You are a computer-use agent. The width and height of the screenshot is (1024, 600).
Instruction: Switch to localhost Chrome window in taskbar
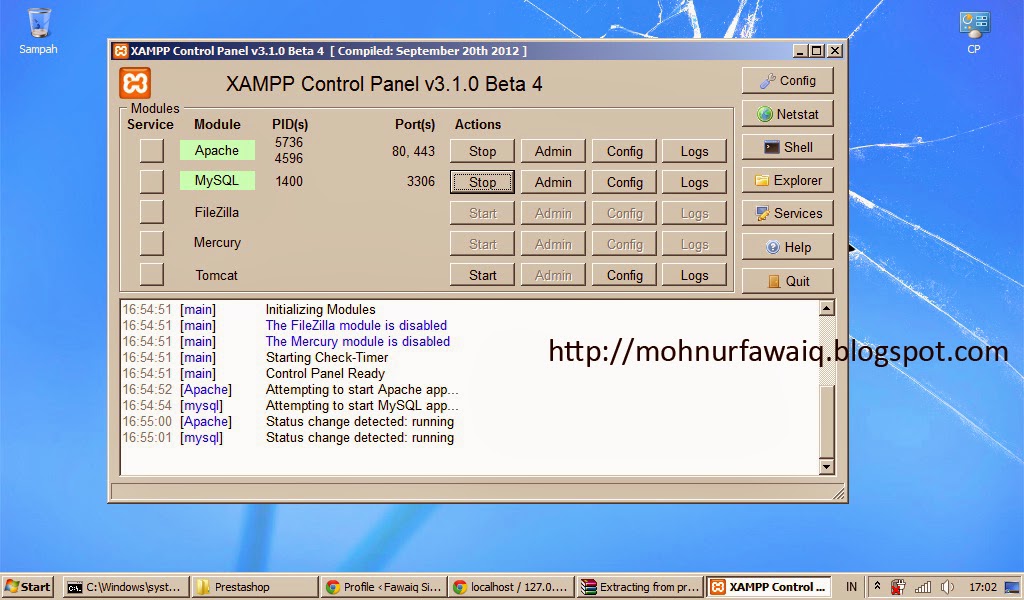click(x=512, y=587)
